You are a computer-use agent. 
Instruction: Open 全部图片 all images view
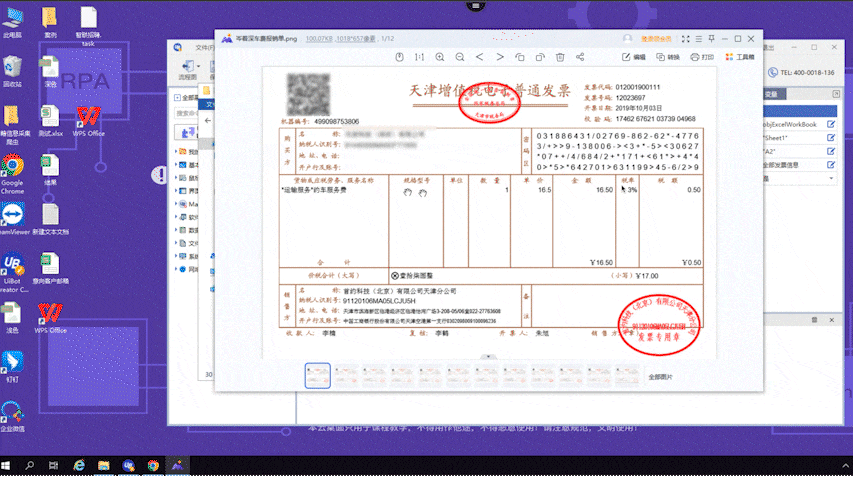660,377
